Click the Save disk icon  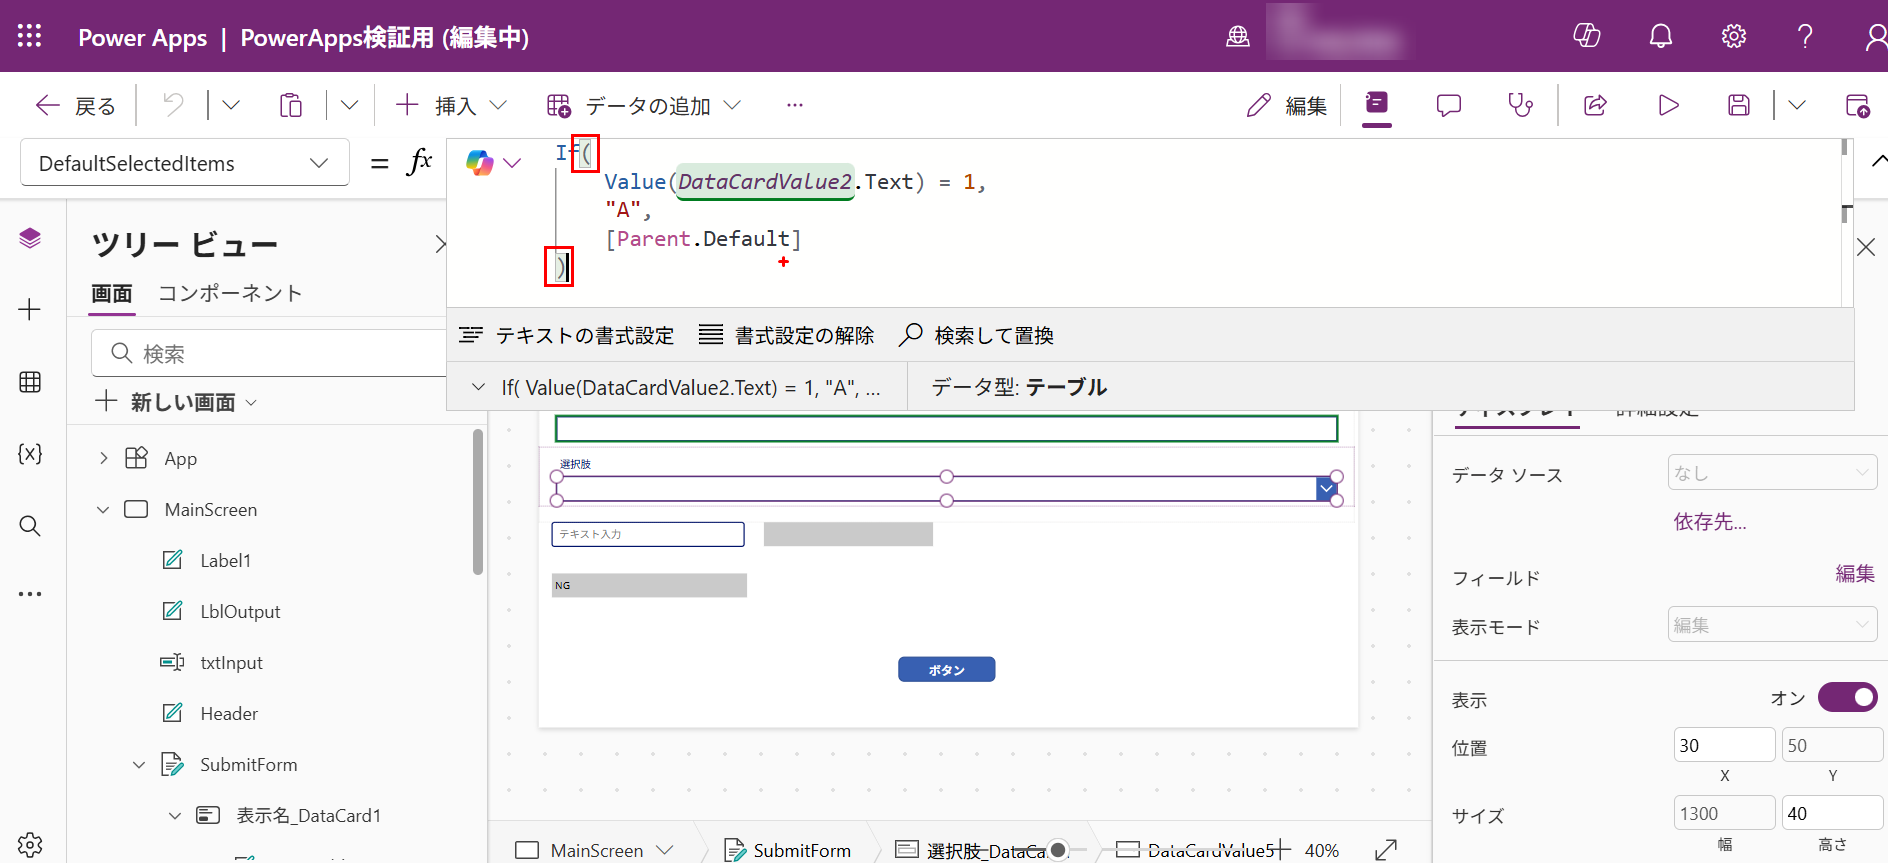coord(1739,105)
